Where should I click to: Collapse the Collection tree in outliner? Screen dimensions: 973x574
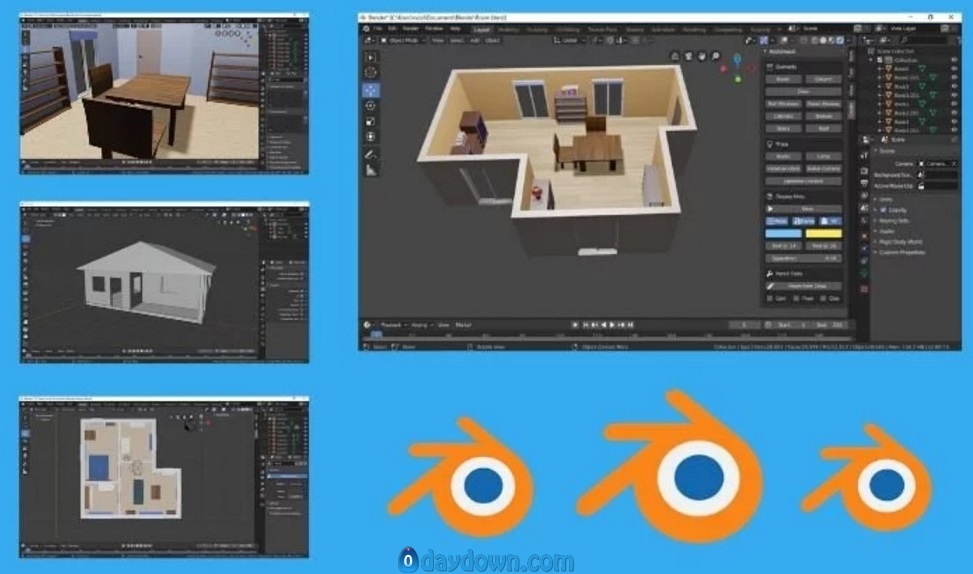pos(872,60)
